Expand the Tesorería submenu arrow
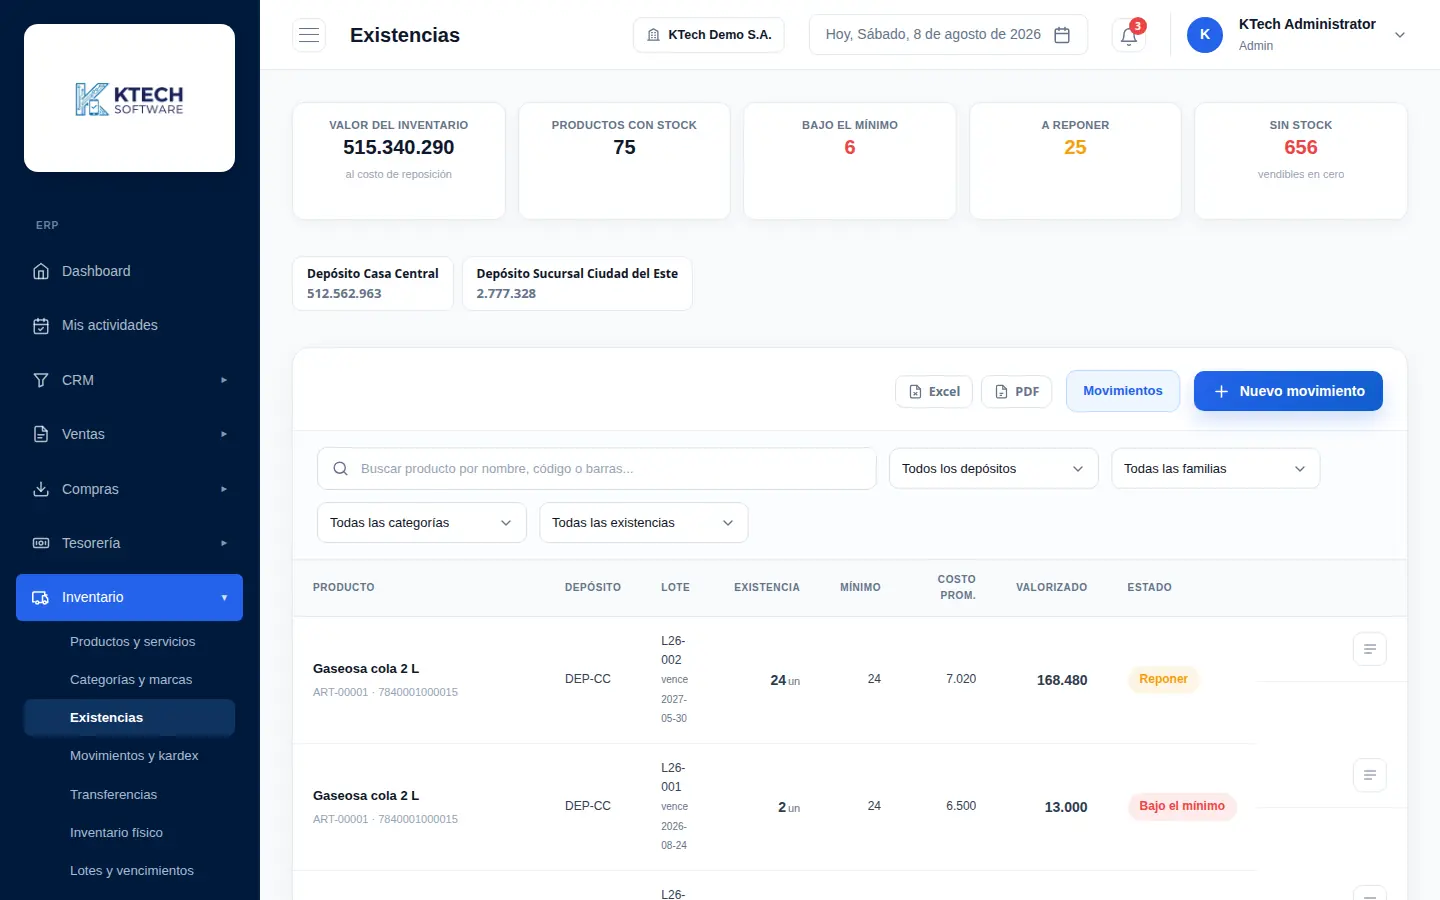 coord(224,543)
